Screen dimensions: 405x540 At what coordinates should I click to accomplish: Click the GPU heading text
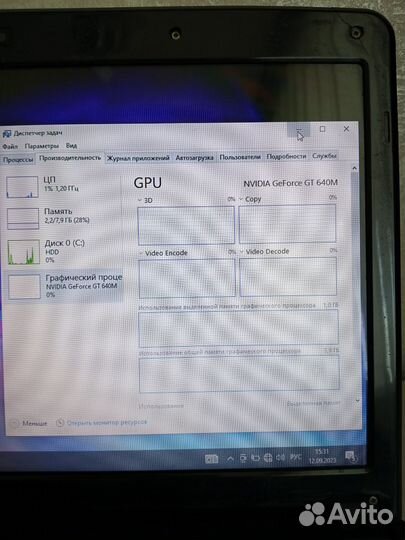pos(148,183)
